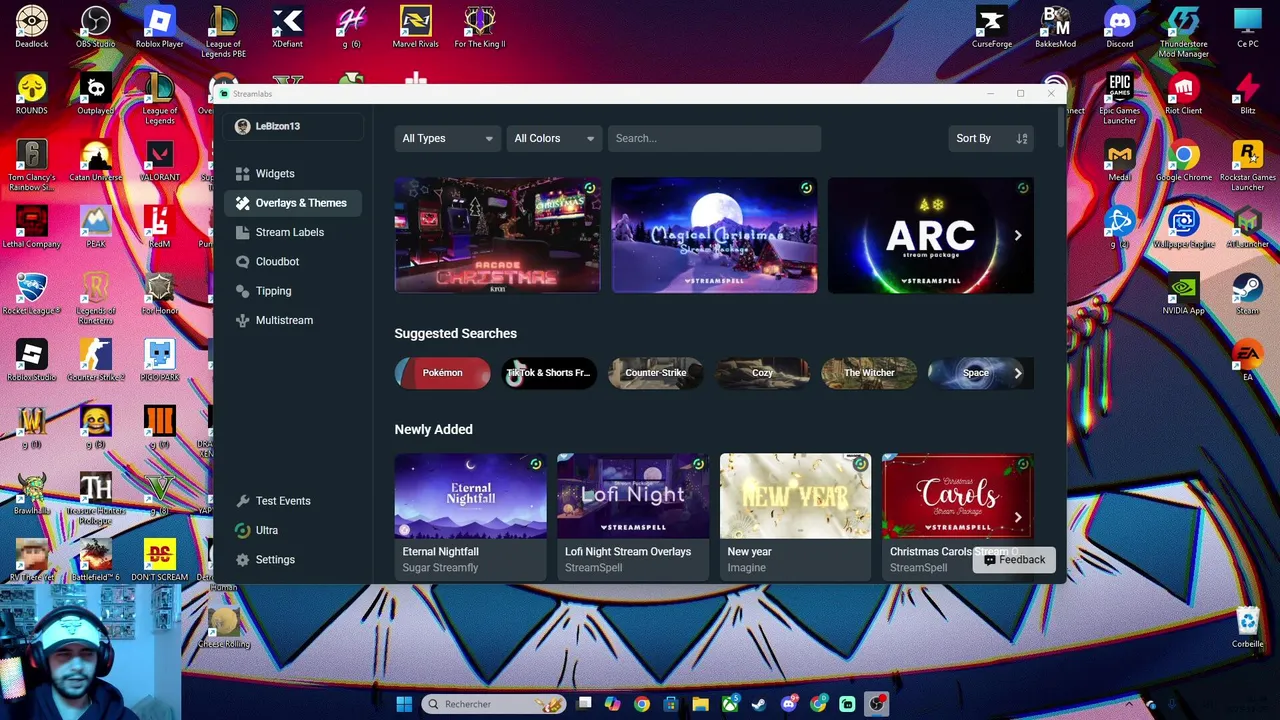Click the CurseForge desktop icon
This screenshot has width=1280, height=720.
(x=992, y=27)
